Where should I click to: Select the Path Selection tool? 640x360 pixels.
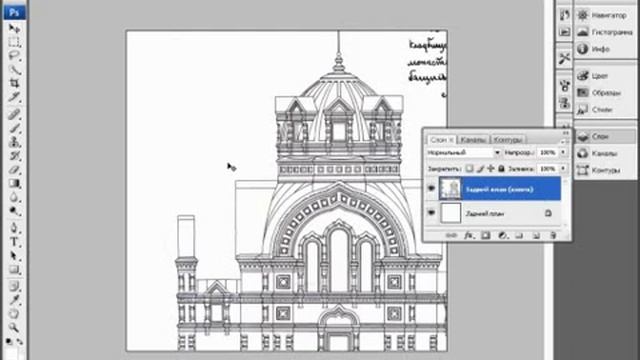[x=15, y=256]
